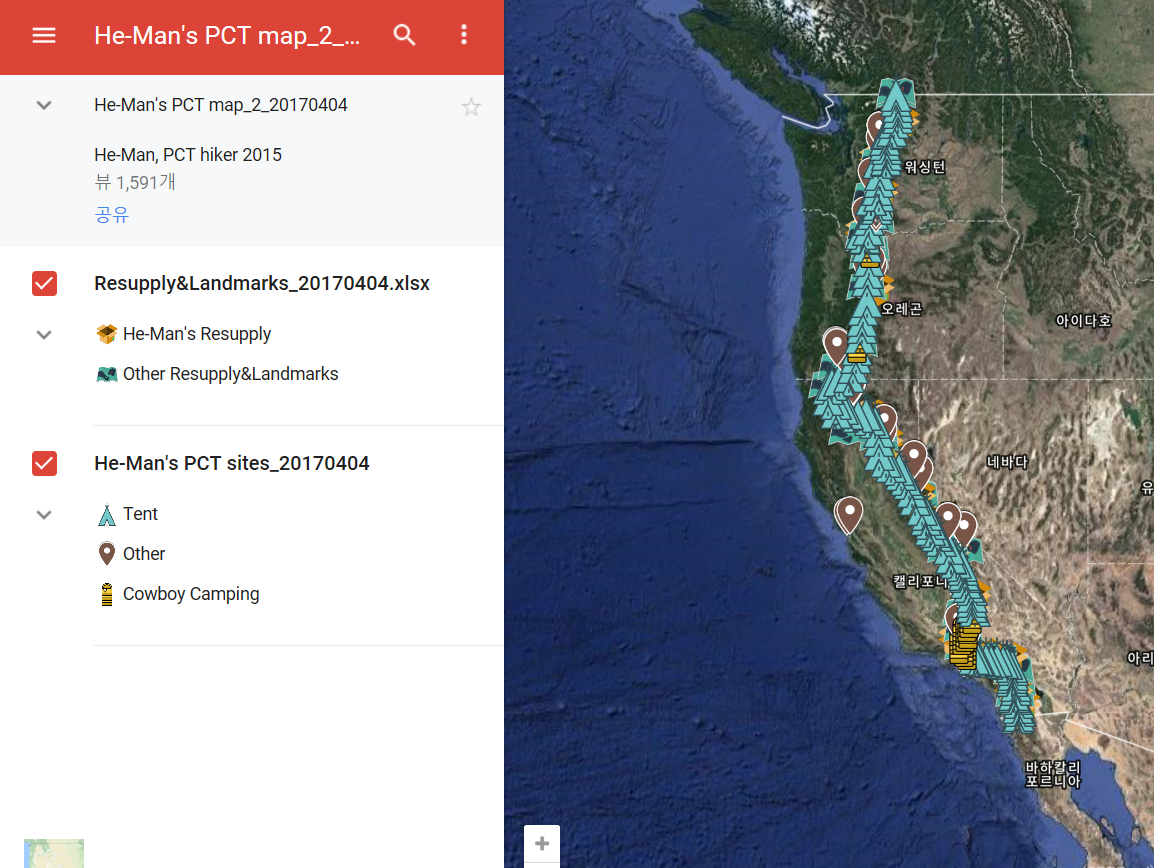Image resolution: width=1154 pixels, height=868 pixels.
Task: Star this map with the star icon
Action: (x=471, y=107)
